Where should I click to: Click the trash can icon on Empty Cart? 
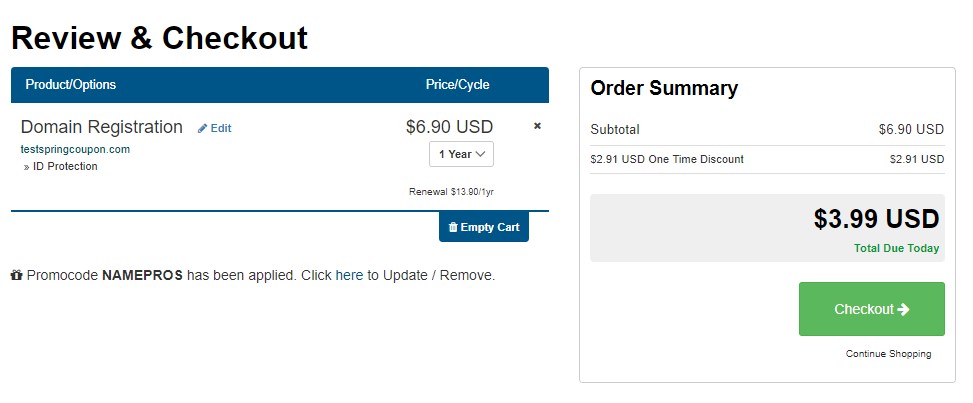pos(453,227)
